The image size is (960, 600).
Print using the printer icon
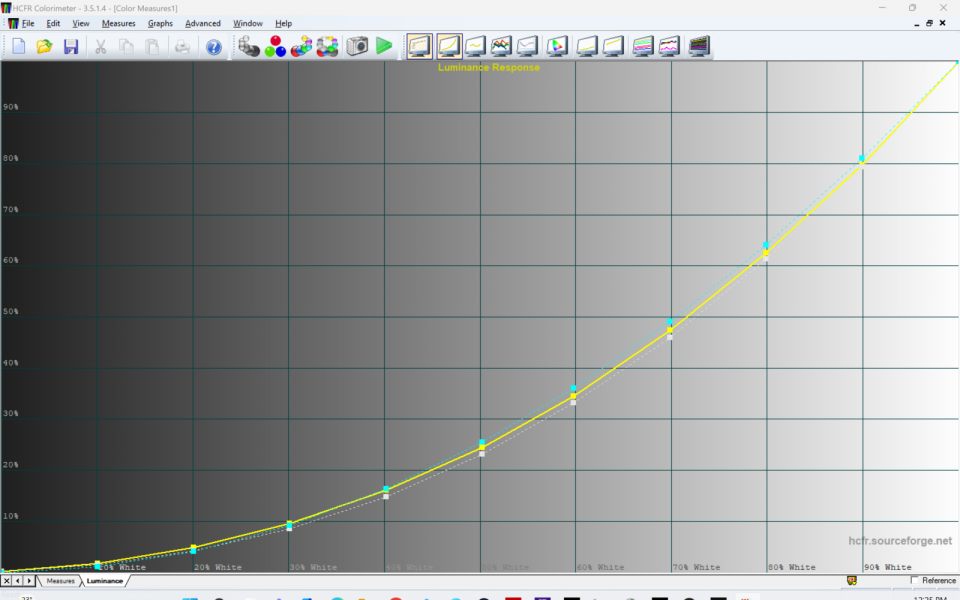coord(182,47)
